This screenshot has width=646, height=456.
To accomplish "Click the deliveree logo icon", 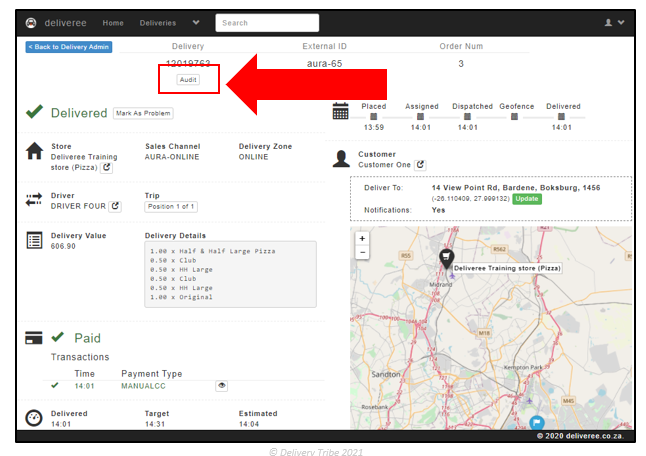I will click(x=31, y=23).
